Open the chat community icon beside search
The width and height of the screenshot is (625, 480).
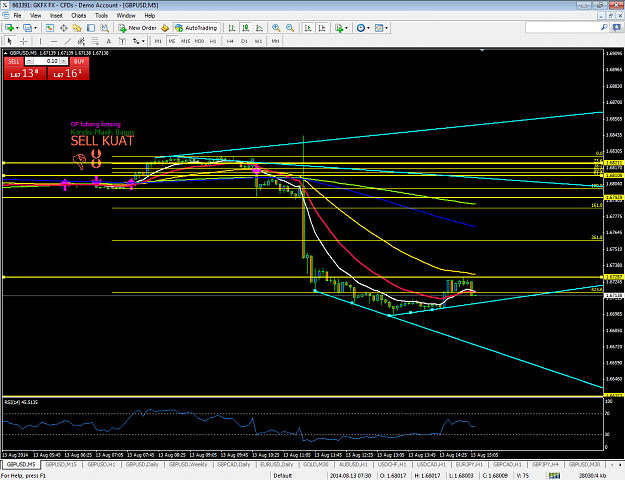coord(617,27)
